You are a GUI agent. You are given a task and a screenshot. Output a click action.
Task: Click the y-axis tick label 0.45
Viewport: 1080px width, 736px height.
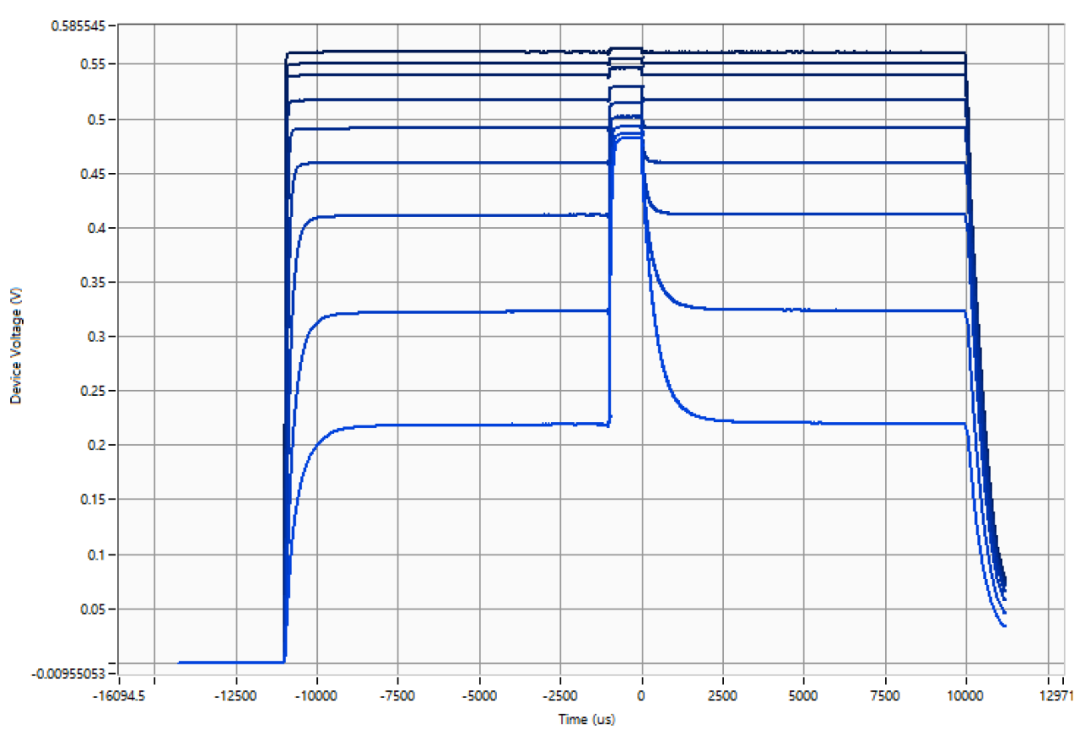click(x=94, y=174)
